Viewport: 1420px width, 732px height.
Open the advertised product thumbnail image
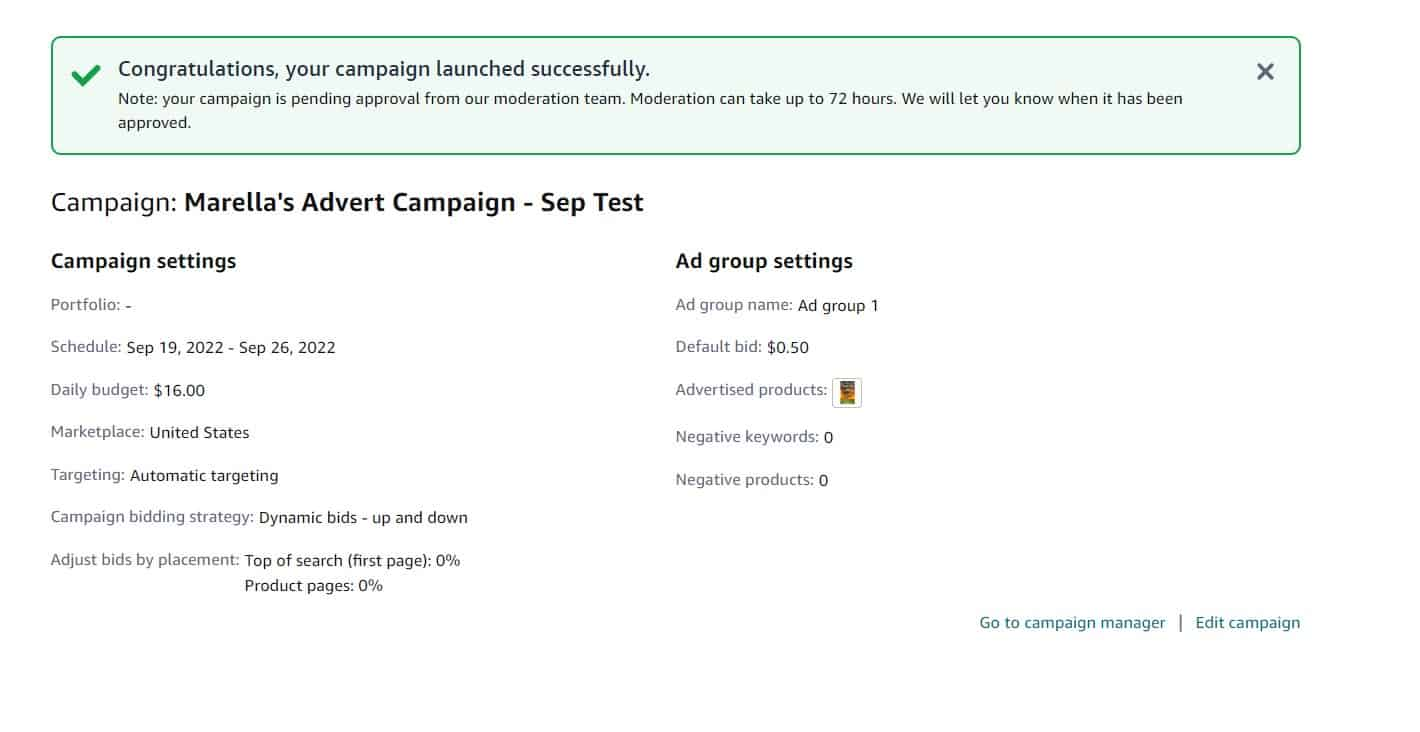click(x=847, y=392)
